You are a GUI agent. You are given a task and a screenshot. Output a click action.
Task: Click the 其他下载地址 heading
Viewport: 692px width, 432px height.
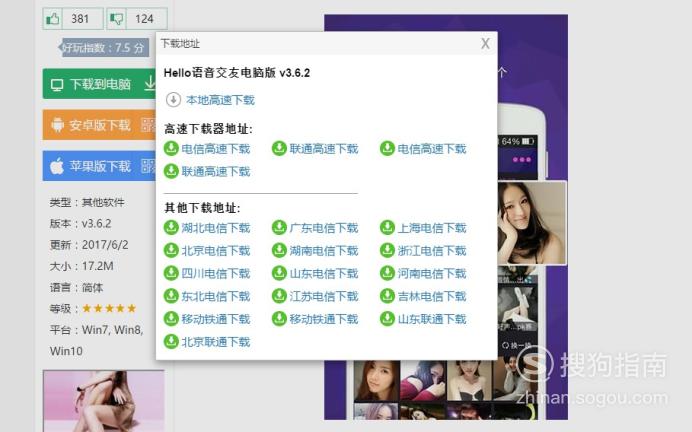coord(202,208)
